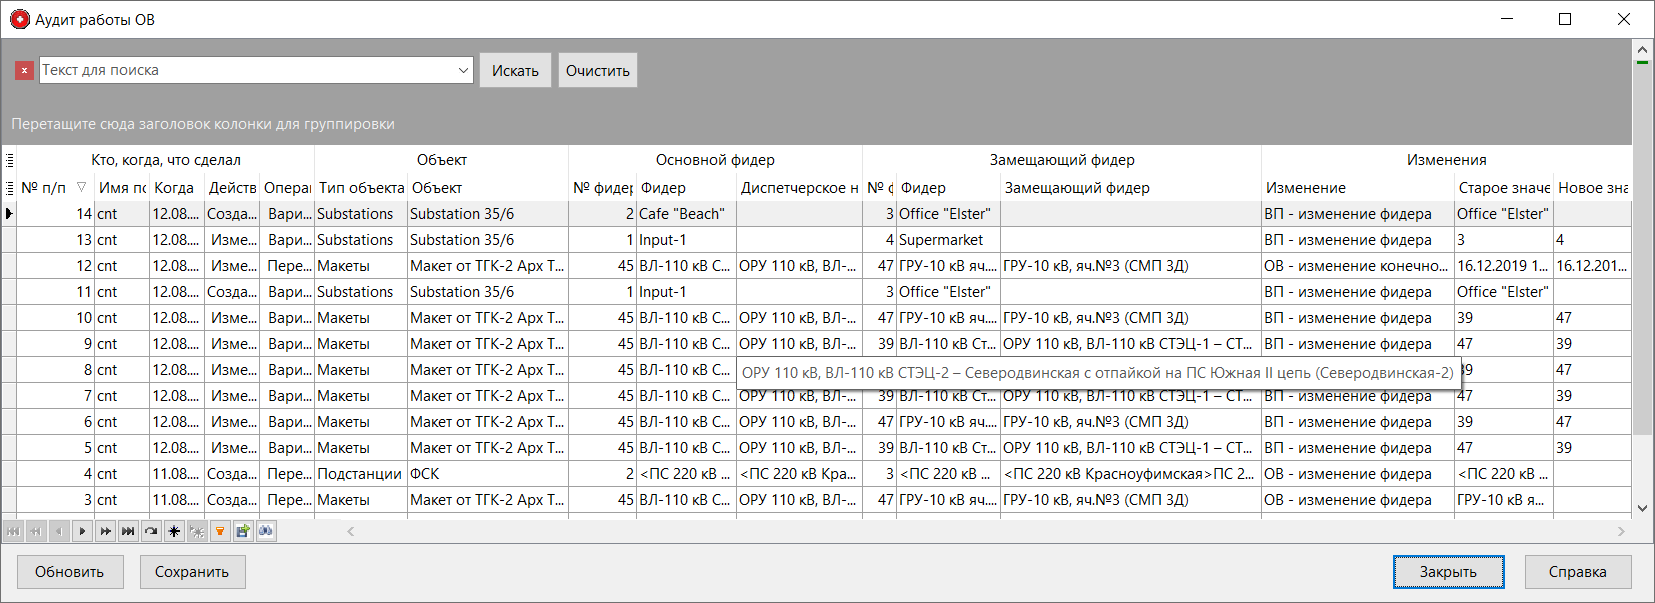Click the Основной фидер band header

(x=715, y=160)
